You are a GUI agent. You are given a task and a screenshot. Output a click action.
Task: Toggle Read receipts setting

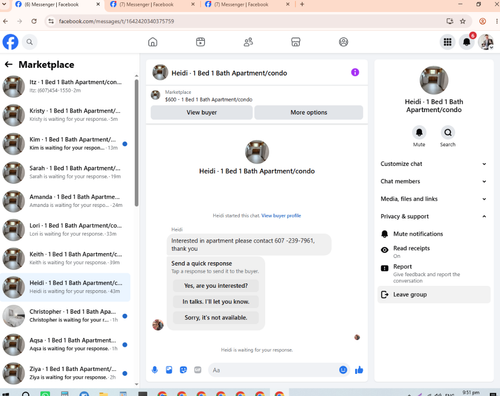[434, 252]
